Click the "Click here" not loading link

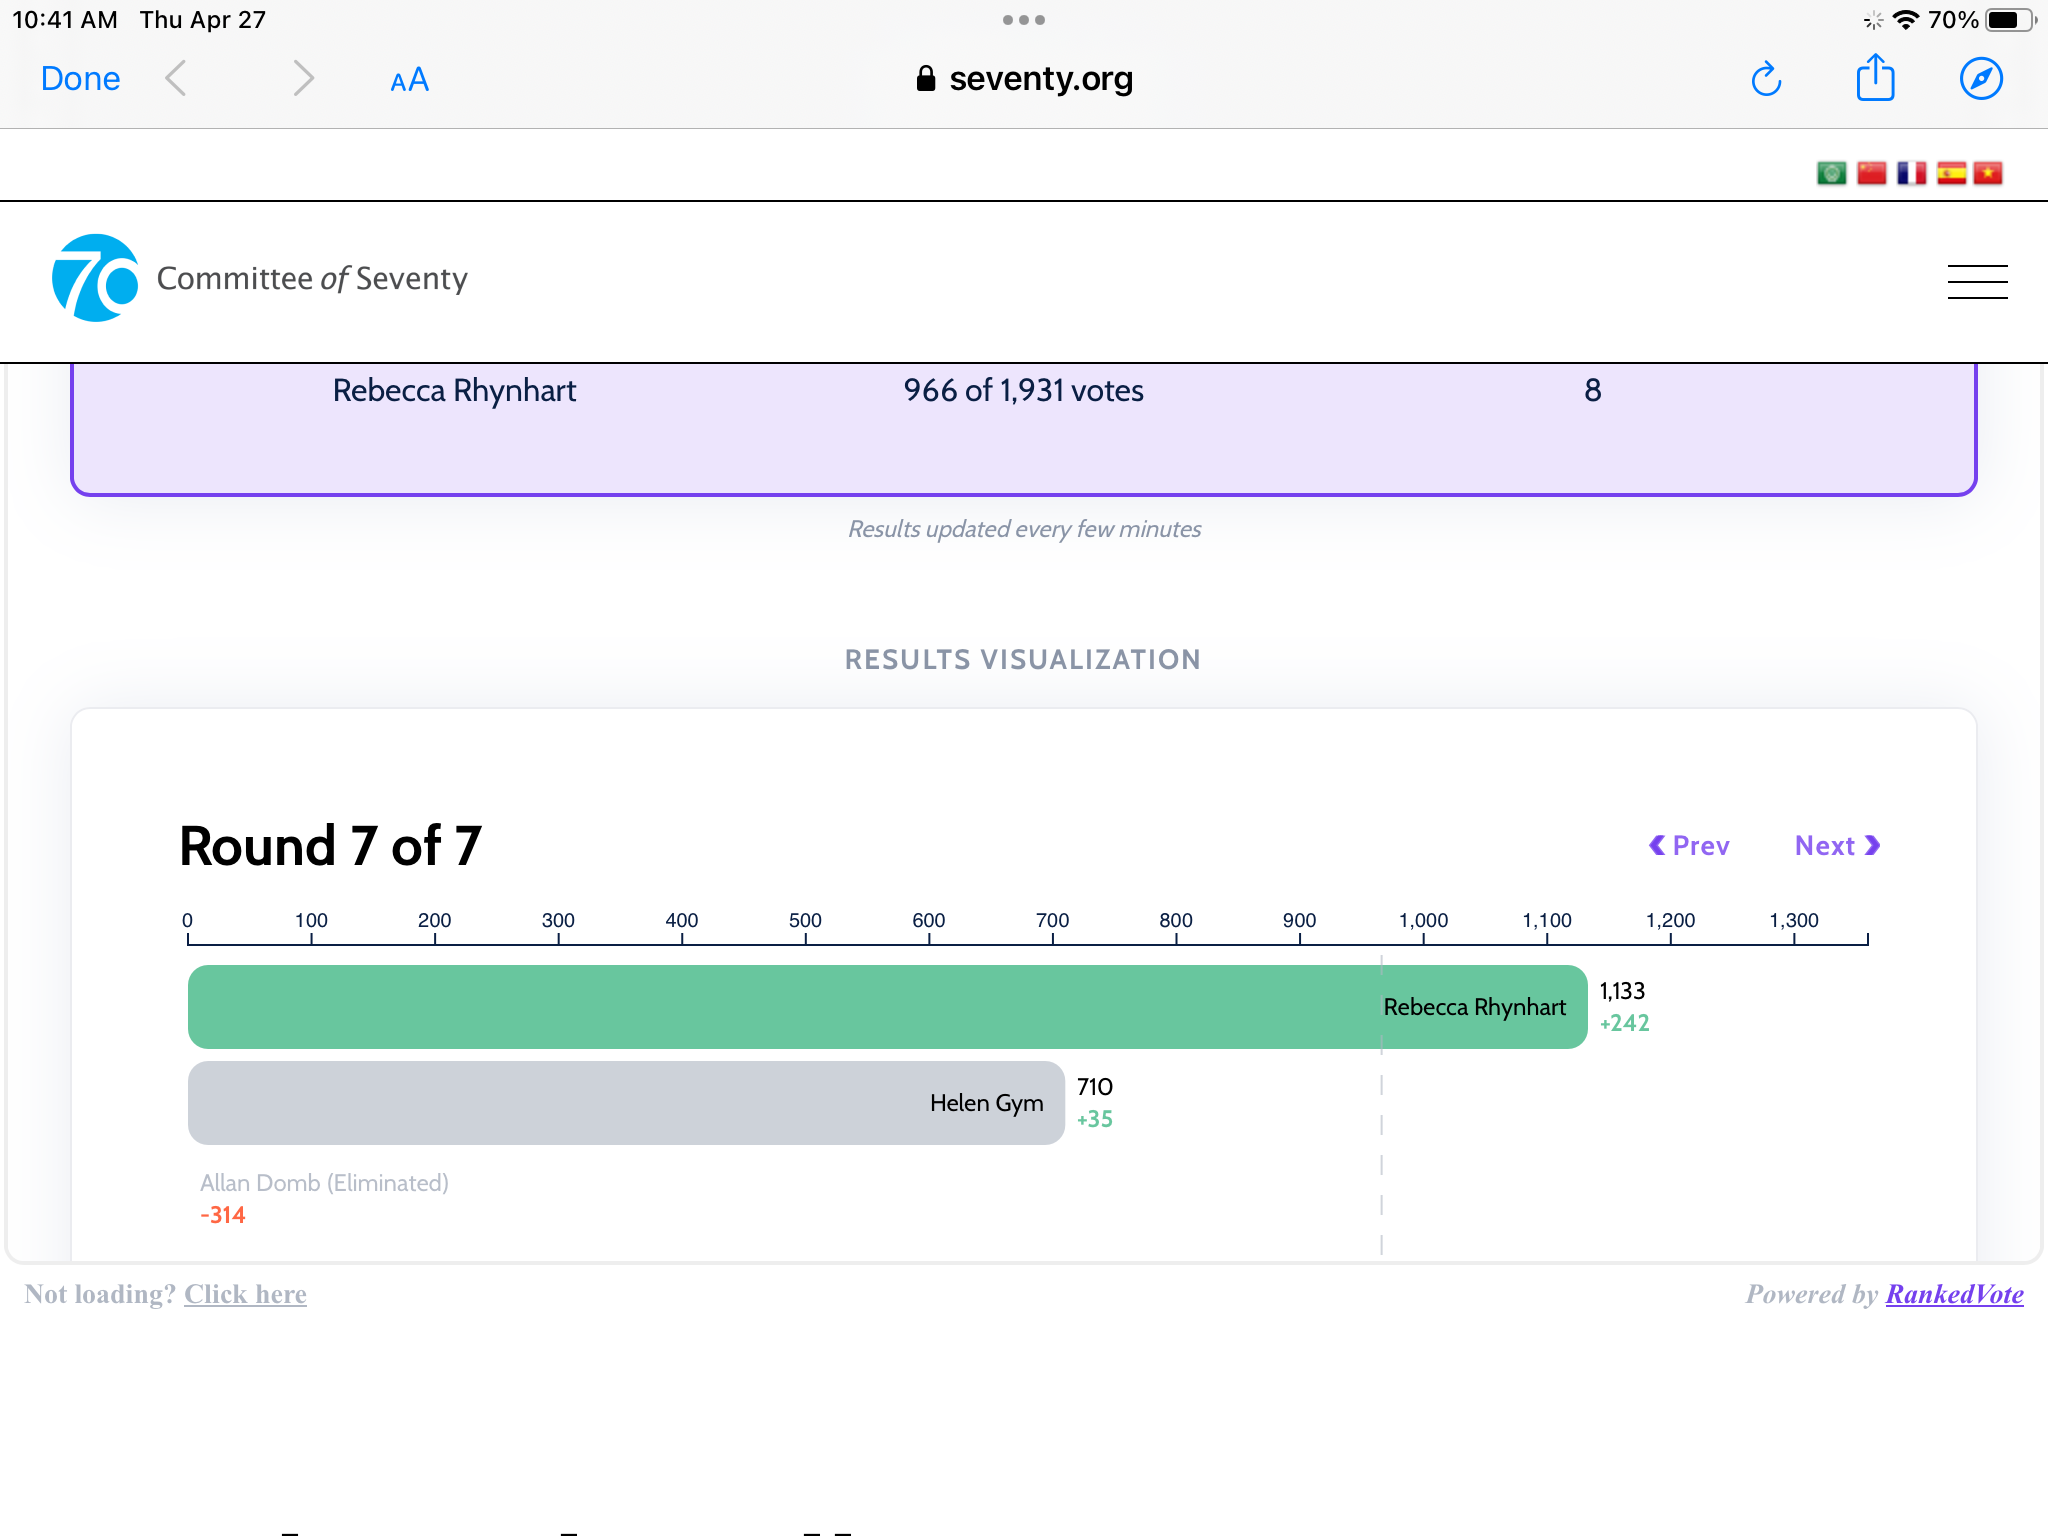coord(245,1294)
